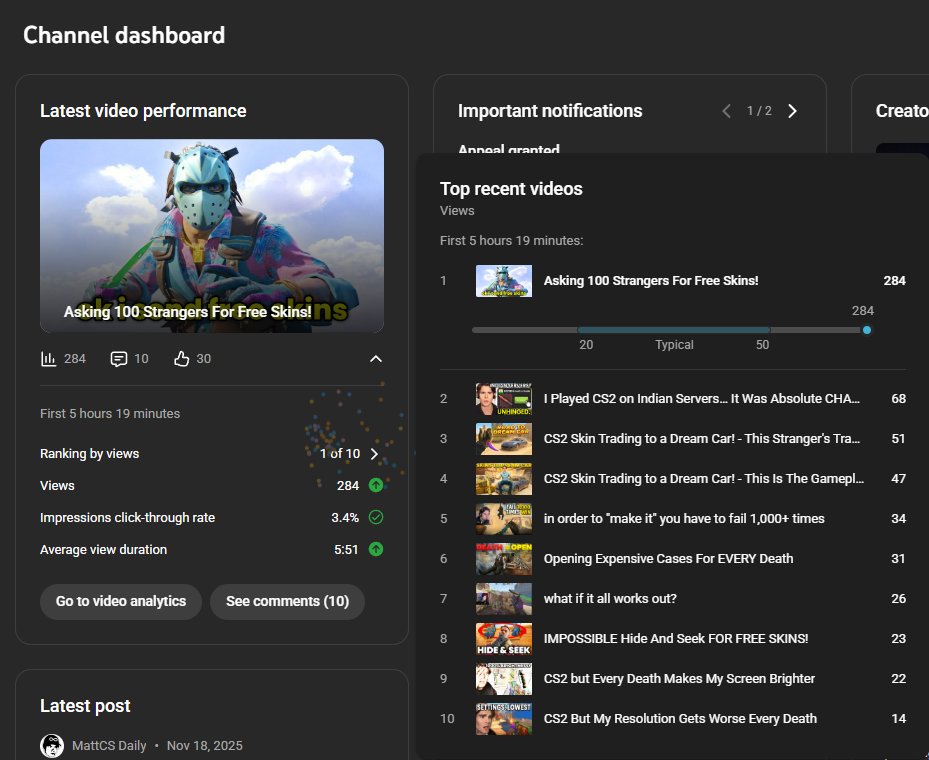Click the previous notification left chevron
Image resolution: width=929 pixels, height=760 pixels.
tap(726, 111)
